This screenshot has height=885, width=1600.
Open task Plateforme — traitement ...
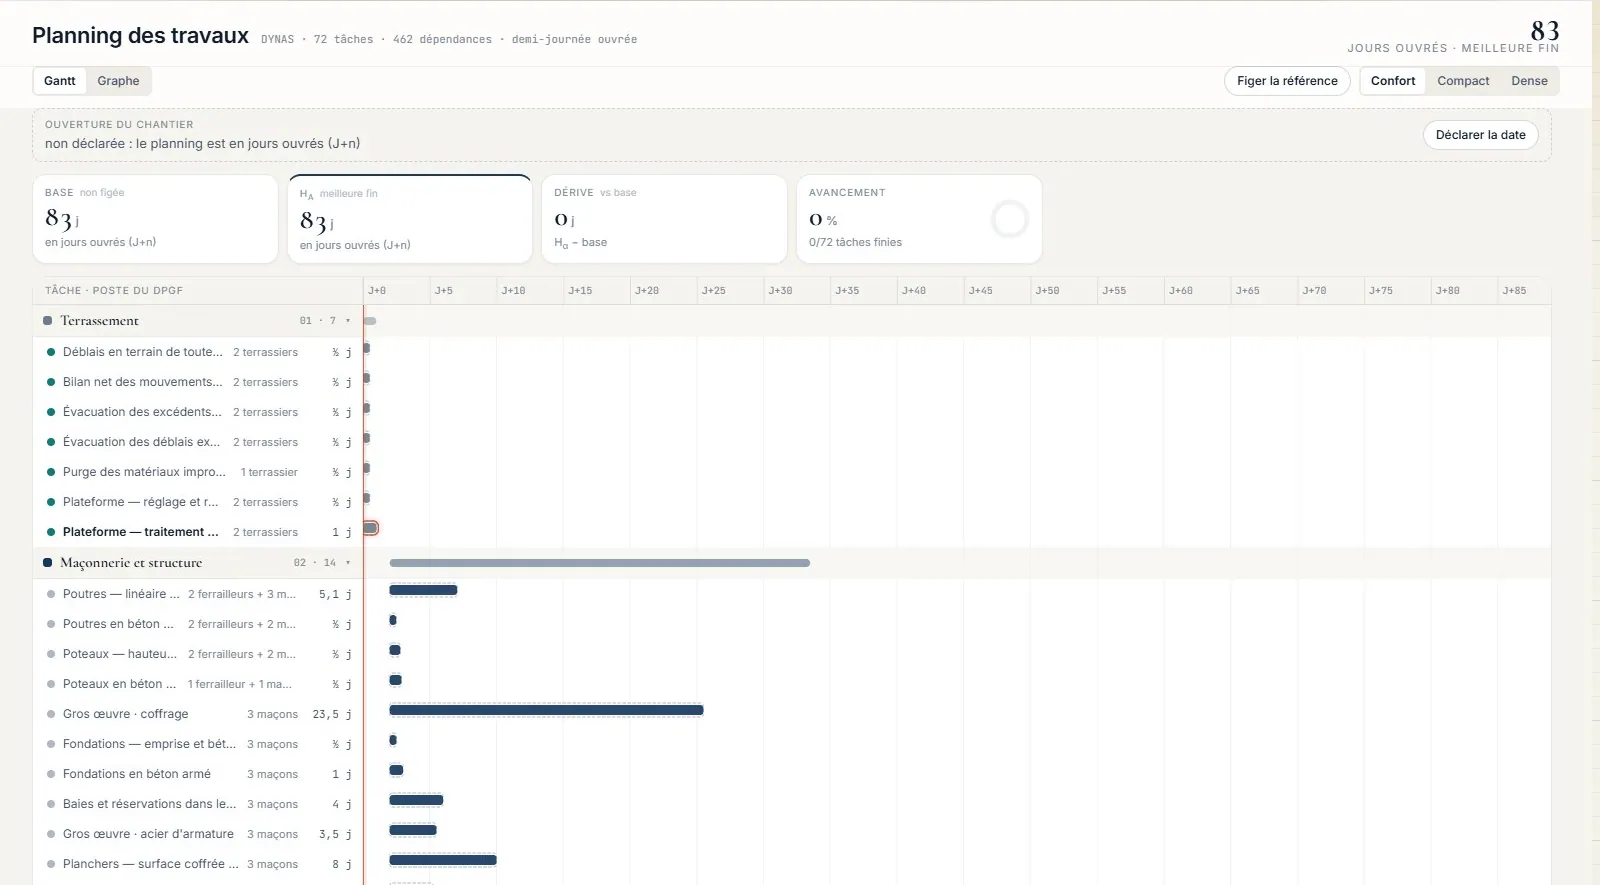(140, 532)
